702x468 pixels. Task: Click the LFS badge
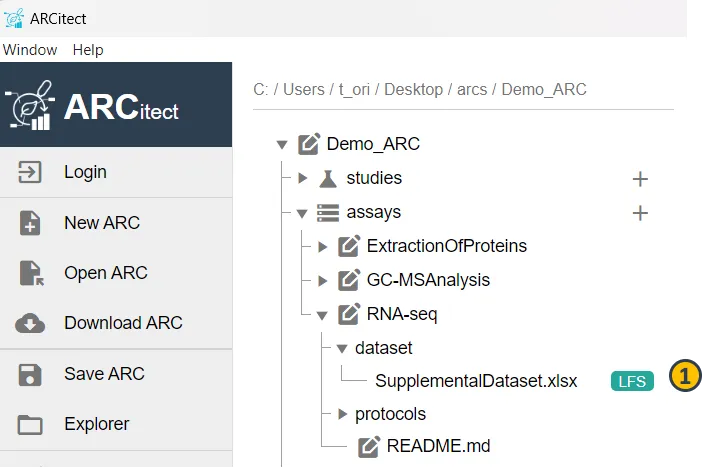click(x=632, y=381)
